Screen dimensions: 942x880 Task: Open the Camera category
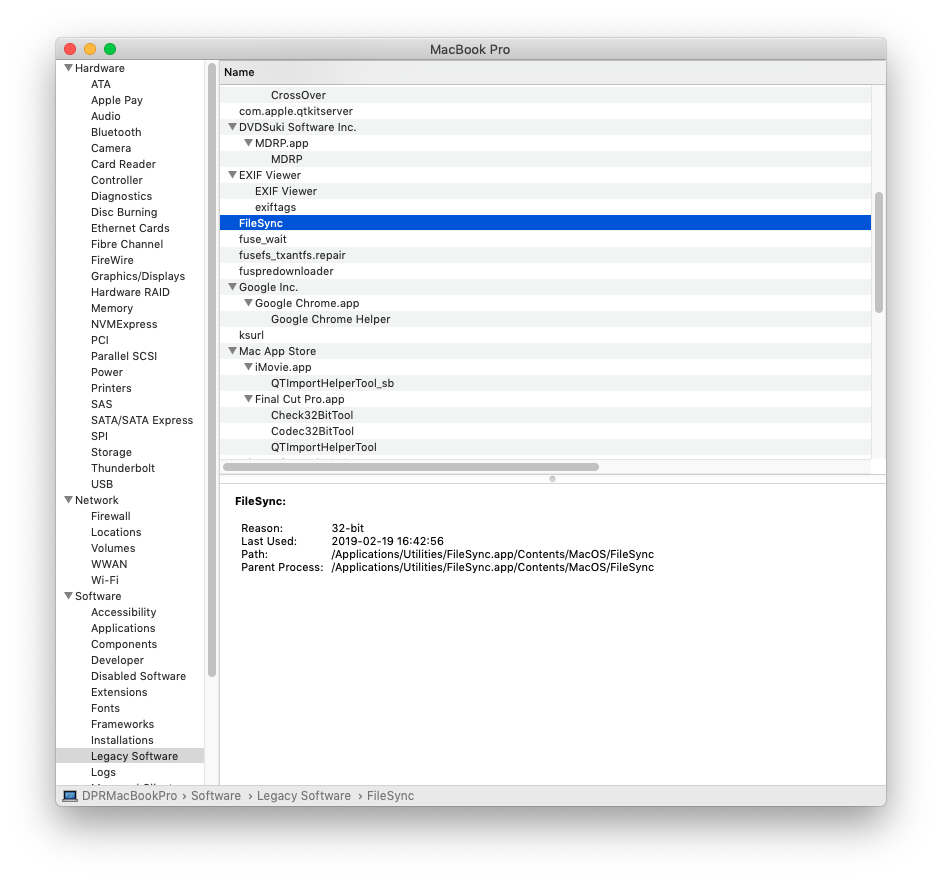pyautogui.click(x=111, y=148)
